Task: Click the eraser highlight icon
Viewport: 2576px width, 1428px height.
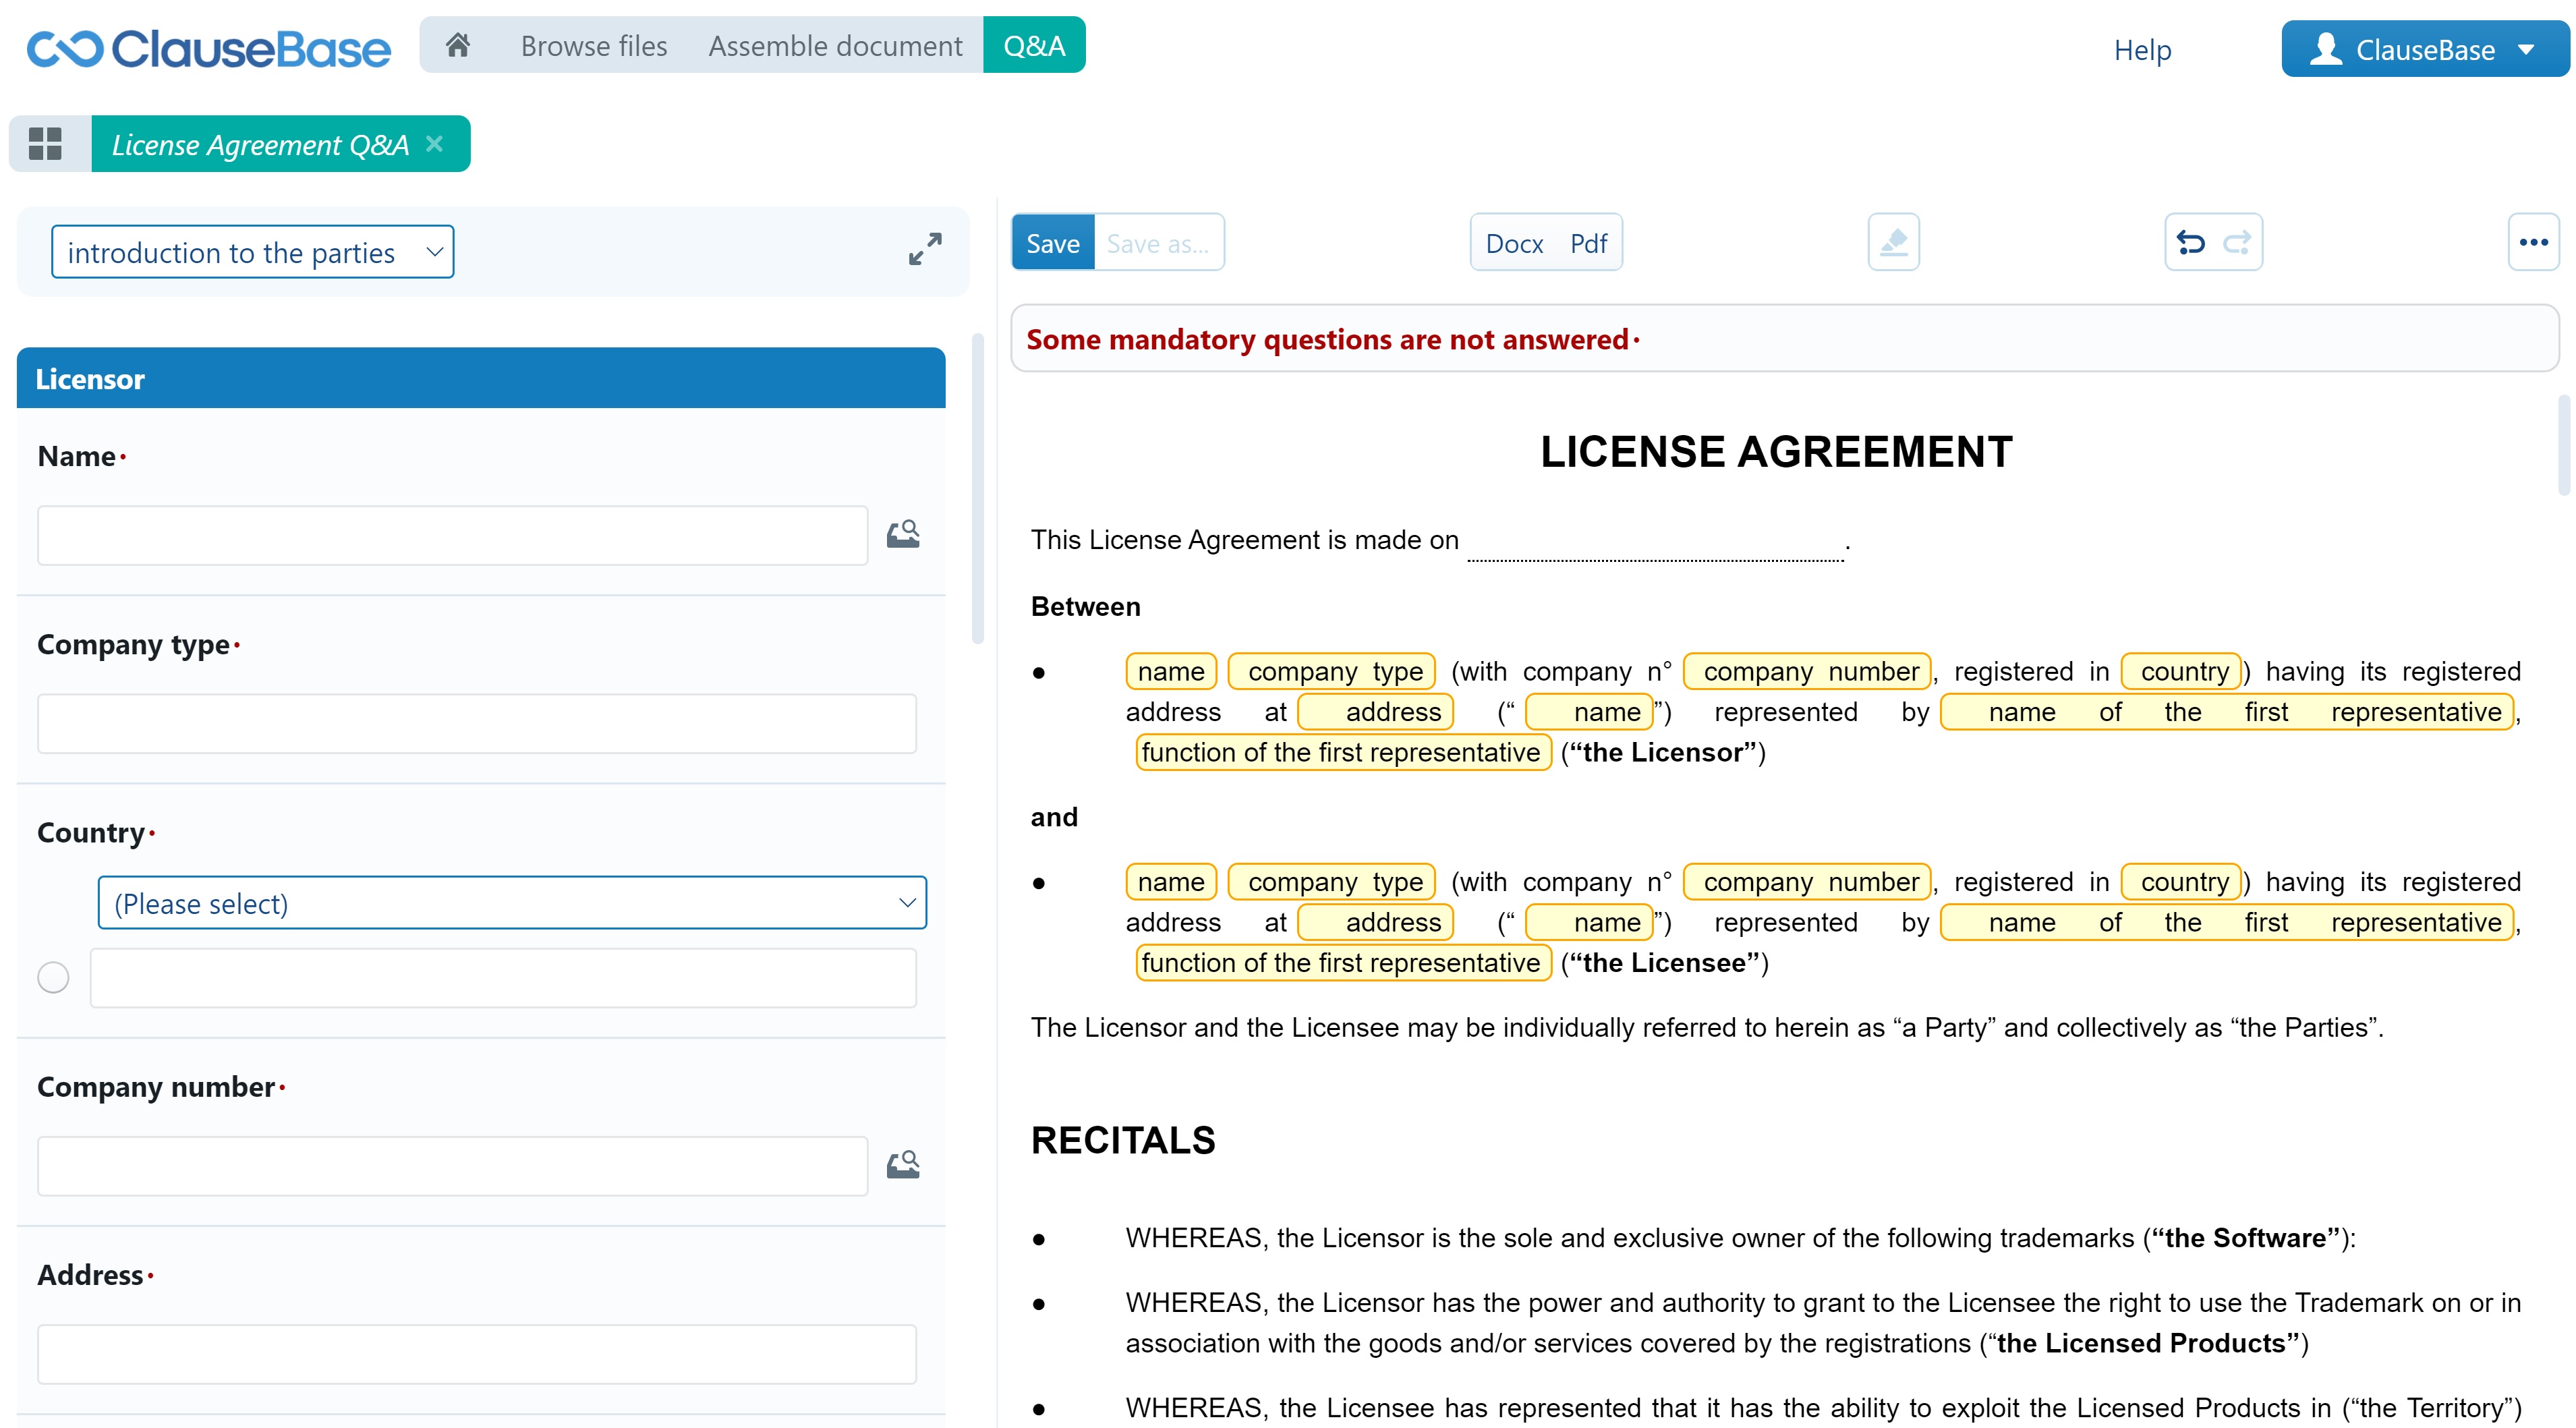Action: 1893,243
